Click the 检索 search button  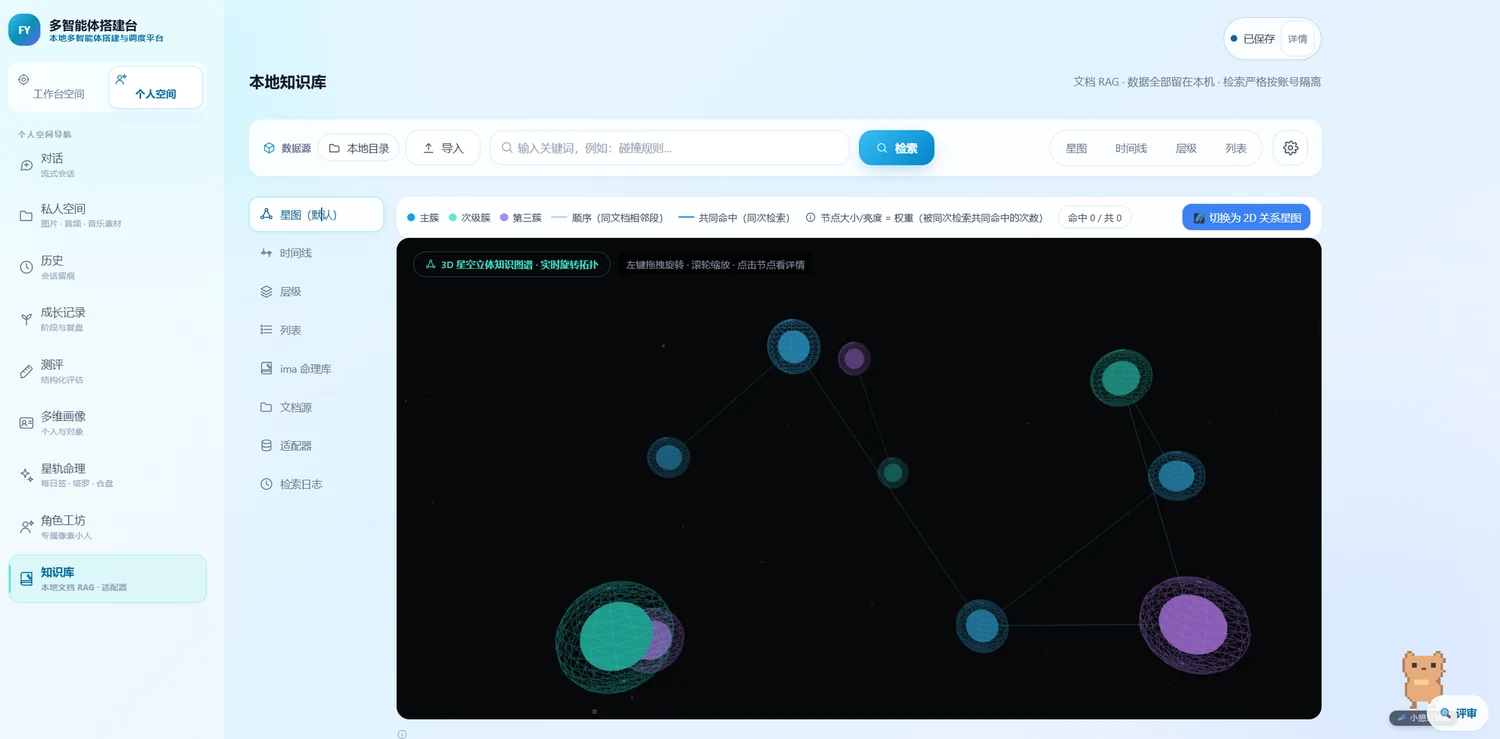coord(896,148)
